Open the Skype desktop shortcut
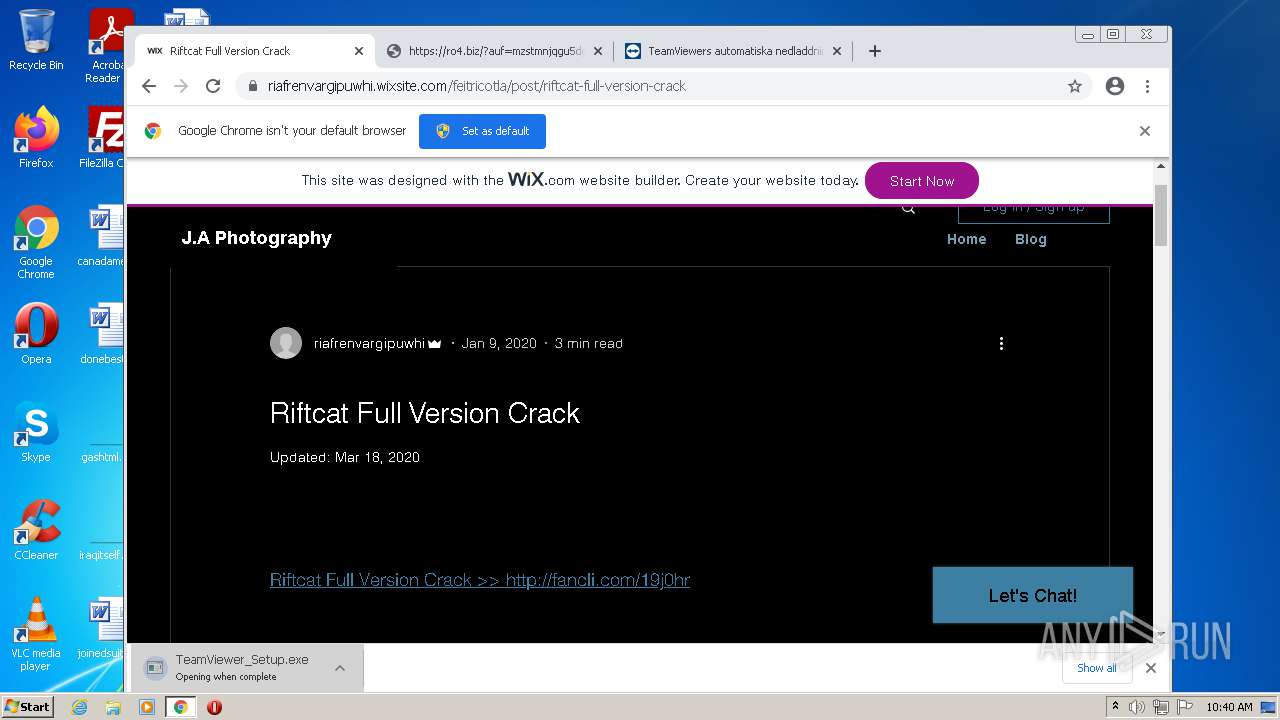The width and height of the screenshot is (1280, 720). 36,431
